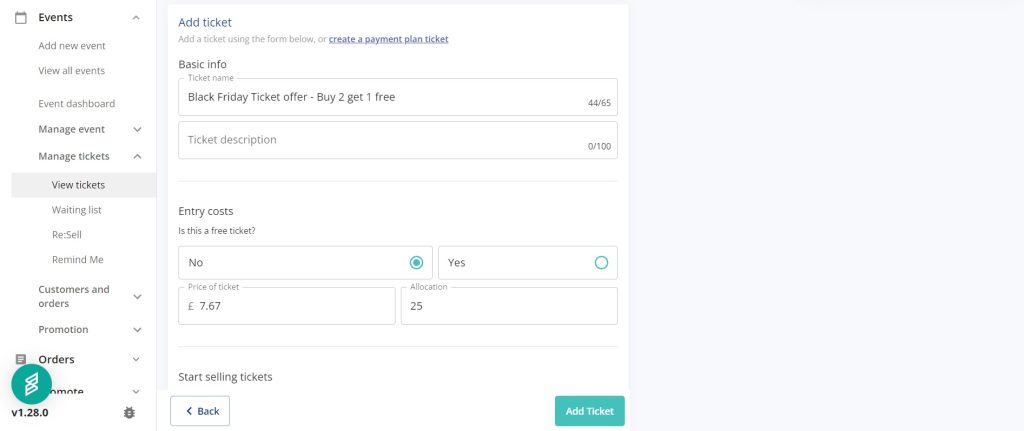This screenshot has height=431, width=1024.
Task: Click the Back button
Action: pos(200,411)
